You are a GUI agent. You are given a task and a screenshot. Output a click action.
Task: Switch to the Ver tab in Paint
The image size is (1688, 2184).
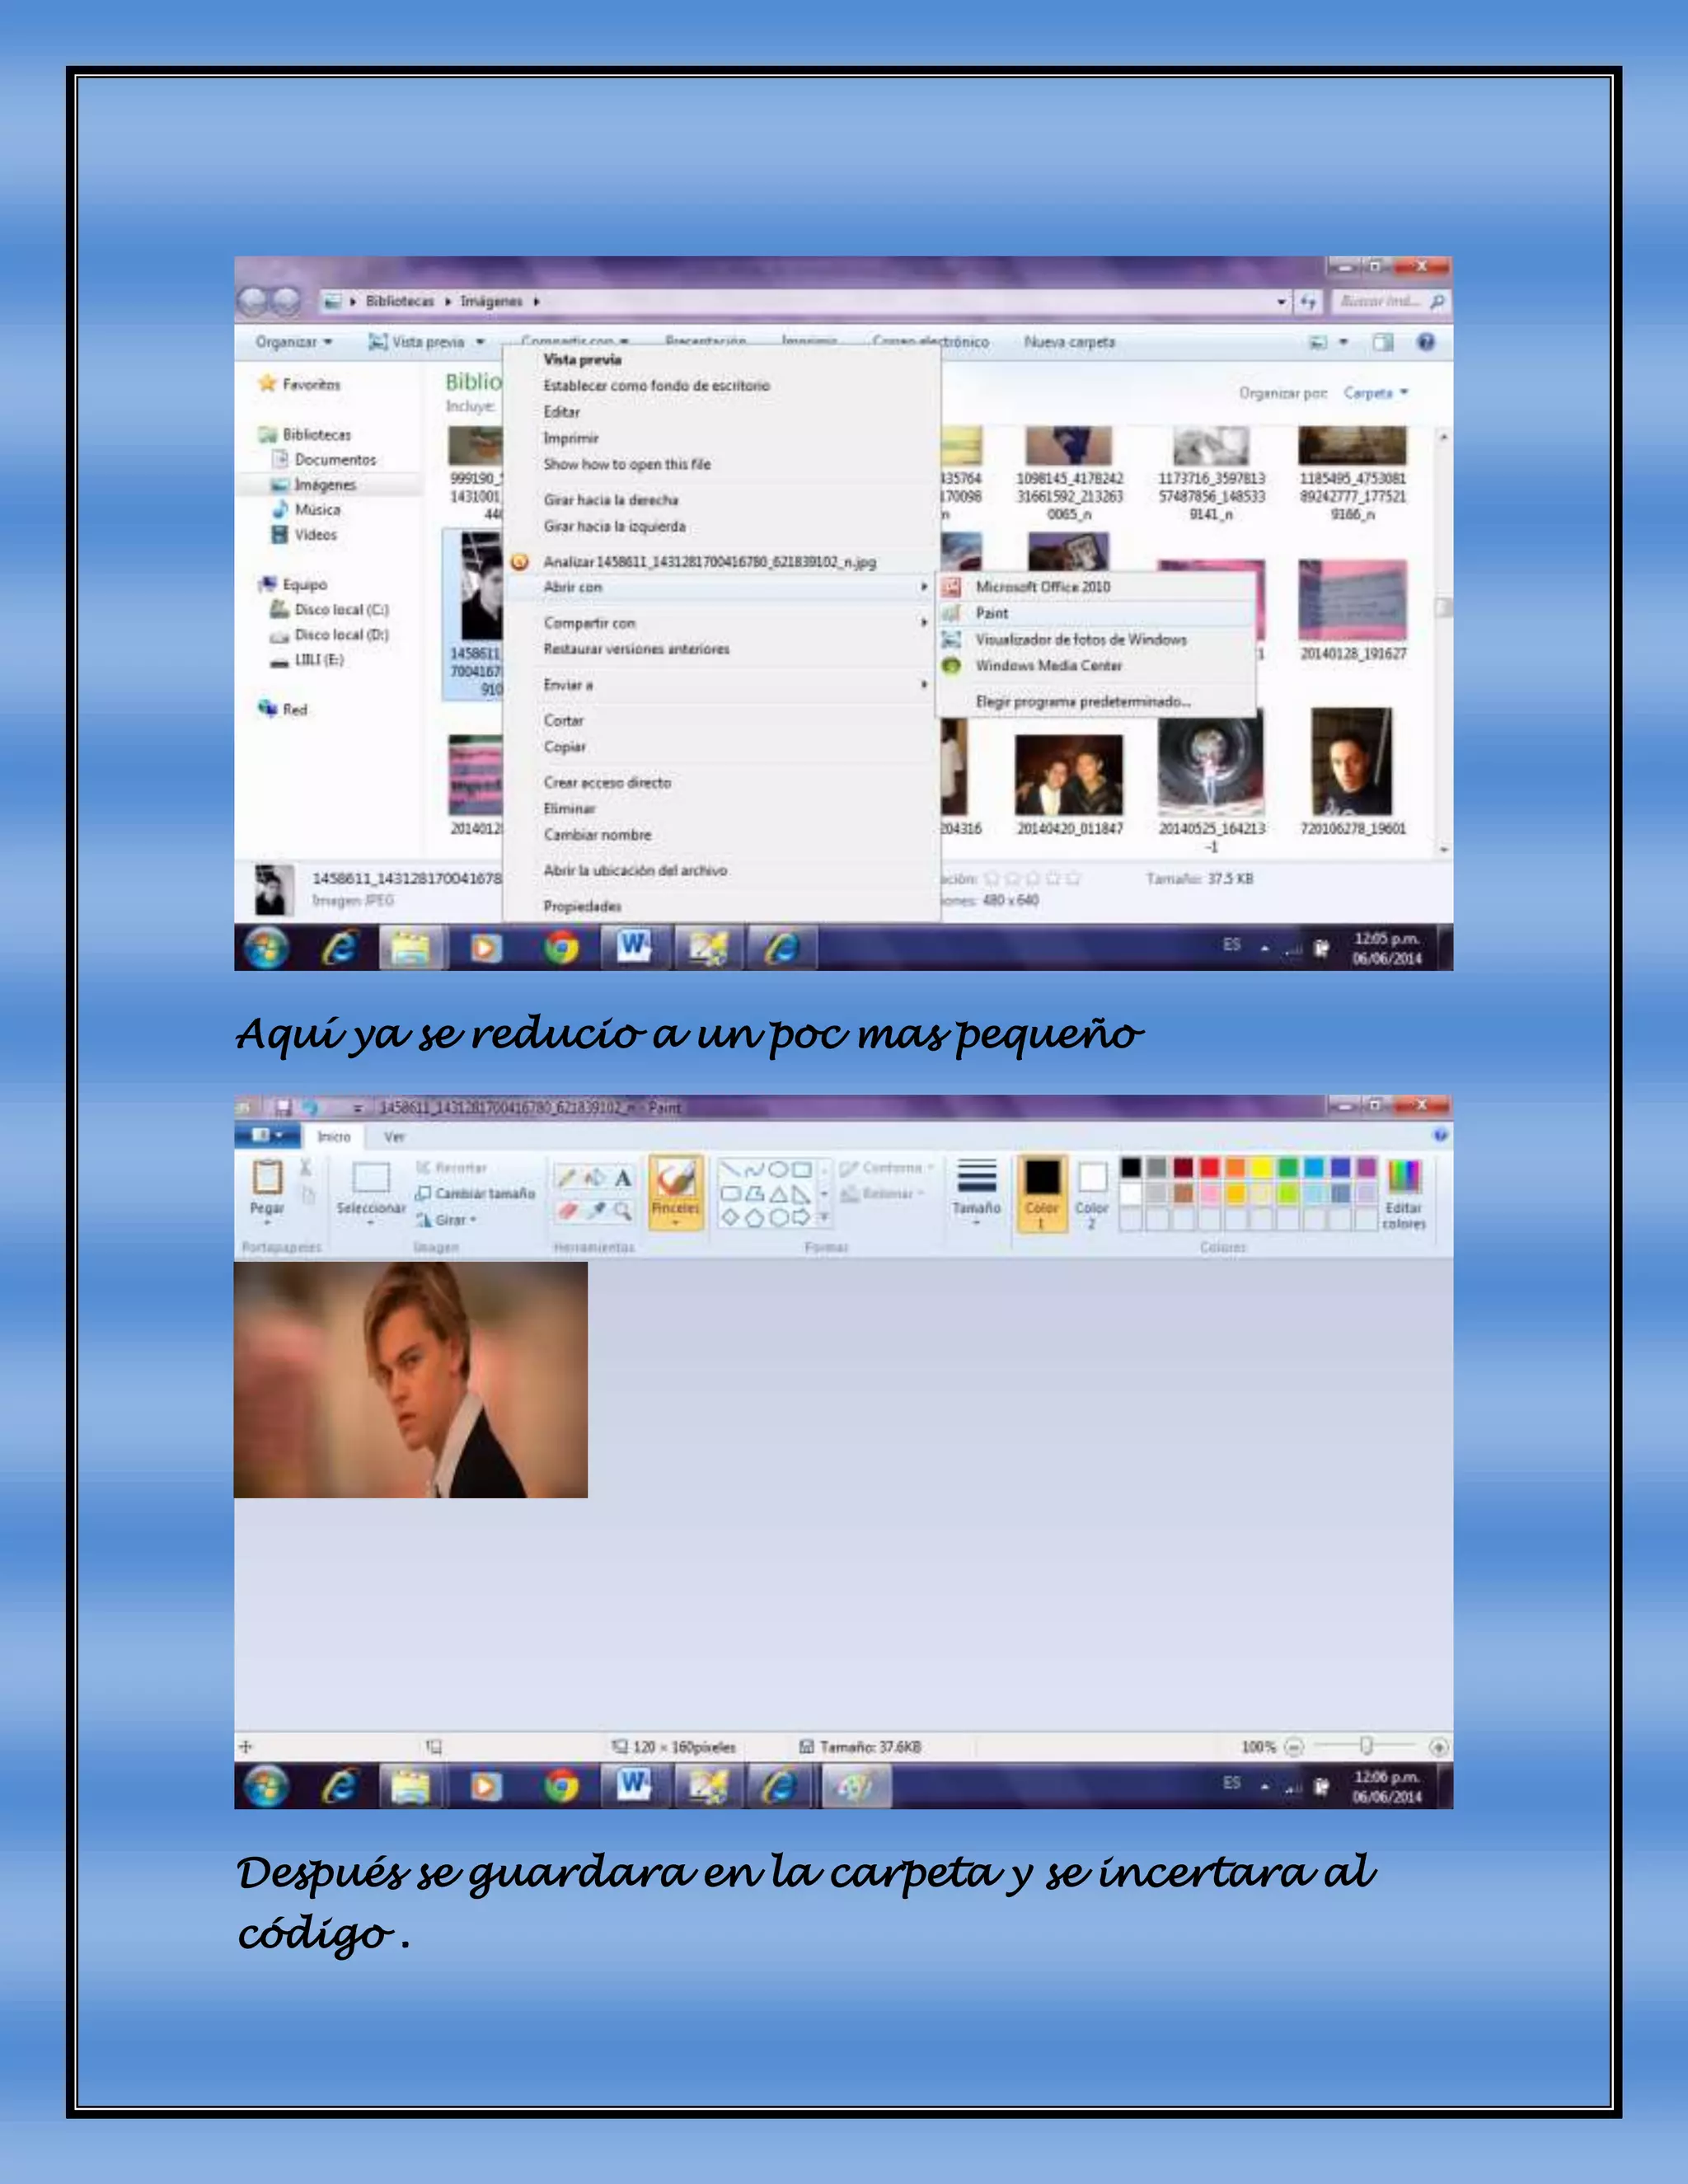[395, 1137]
